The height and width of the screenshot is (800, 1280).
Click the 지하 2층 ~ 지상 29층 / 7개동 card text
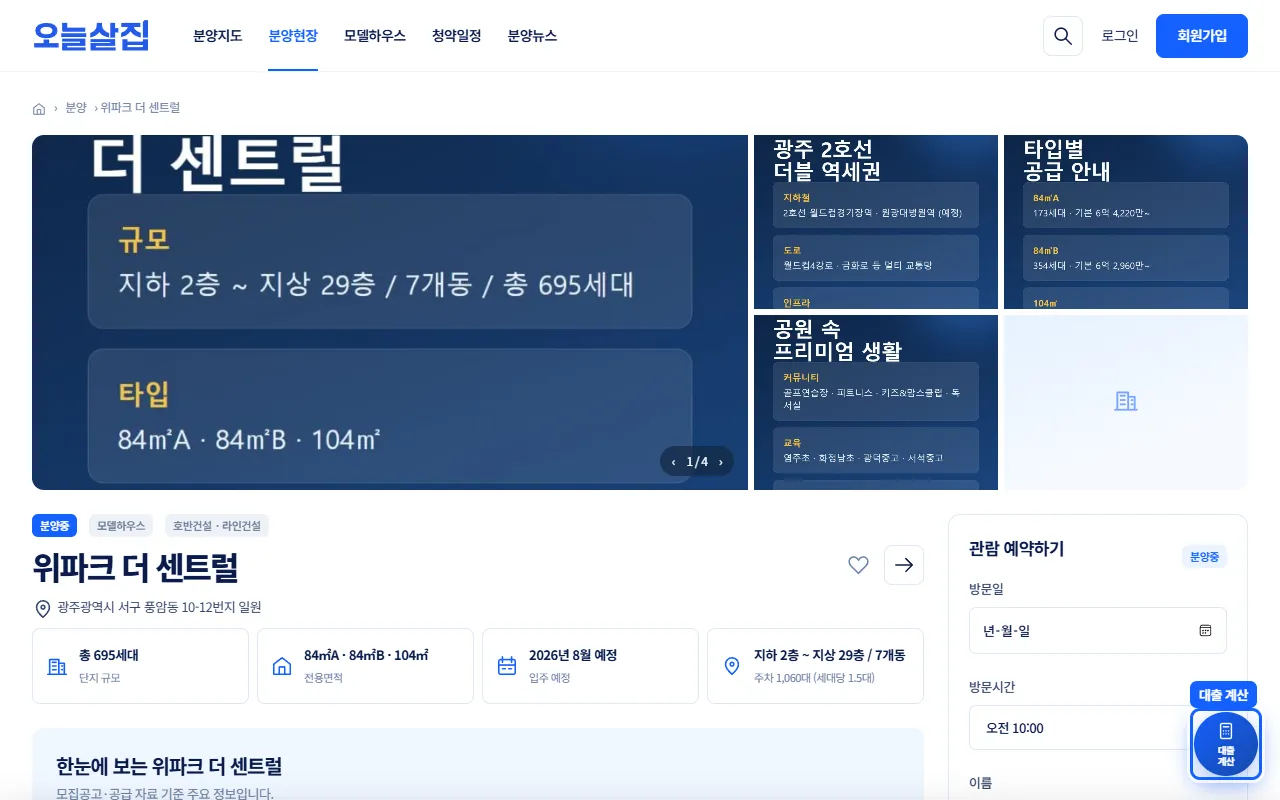(x=829, y=656)
